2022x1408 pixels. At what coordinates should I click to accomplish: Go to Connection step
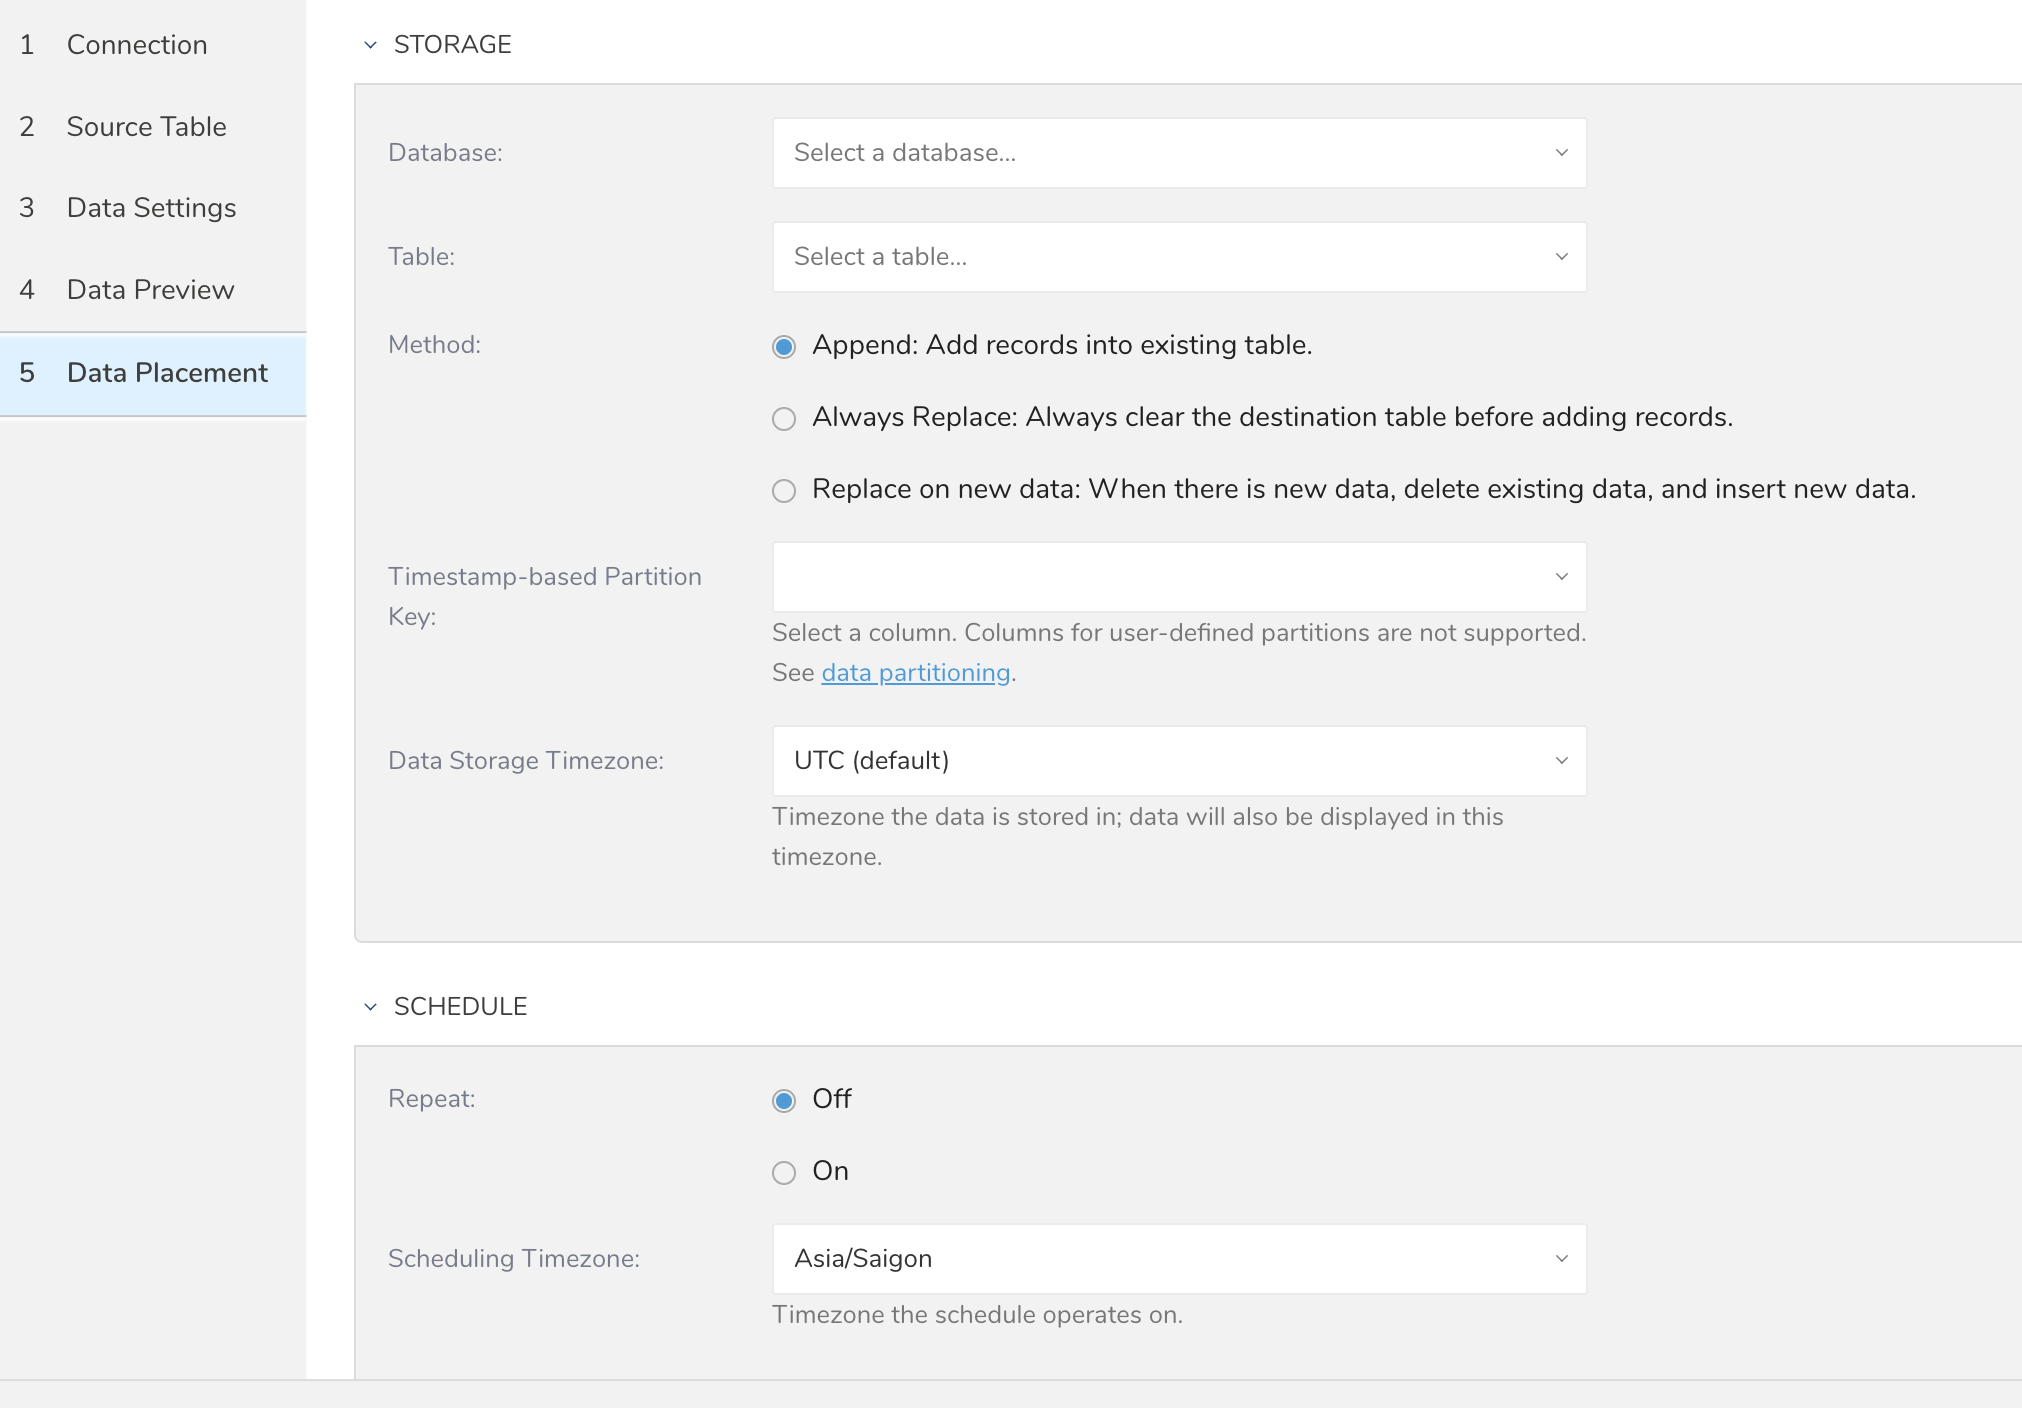point(137,45)
